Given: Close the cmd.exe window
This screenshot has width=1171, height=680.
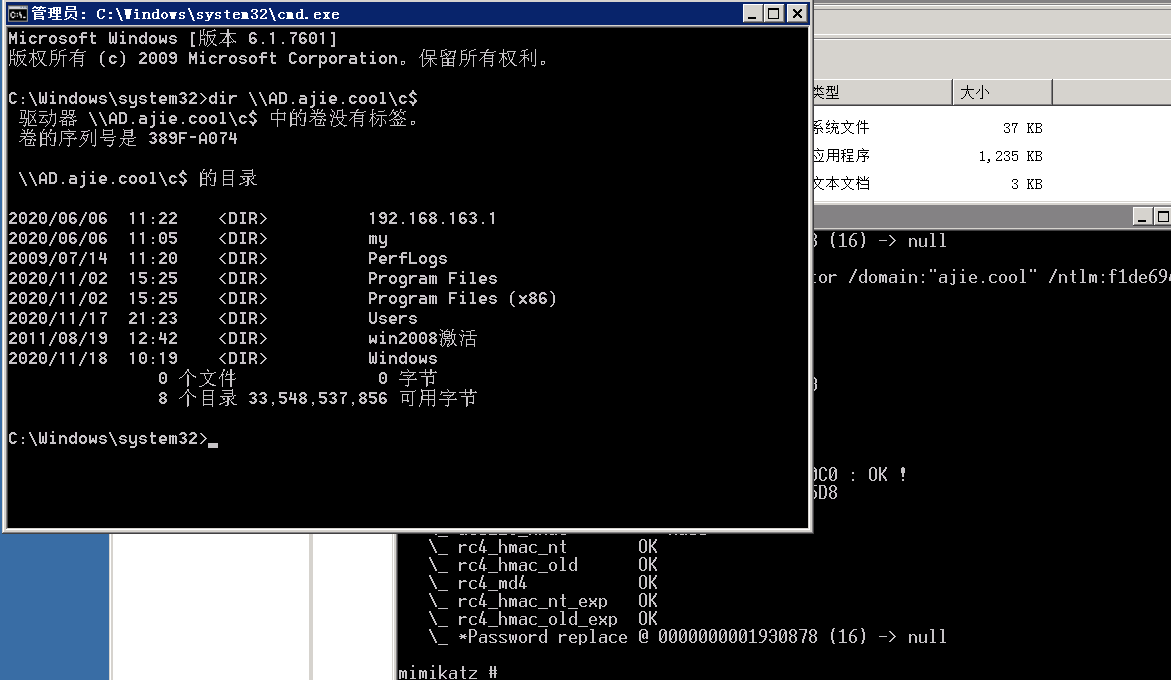Looking at the screenshot, I should click(x=797, y=13).
